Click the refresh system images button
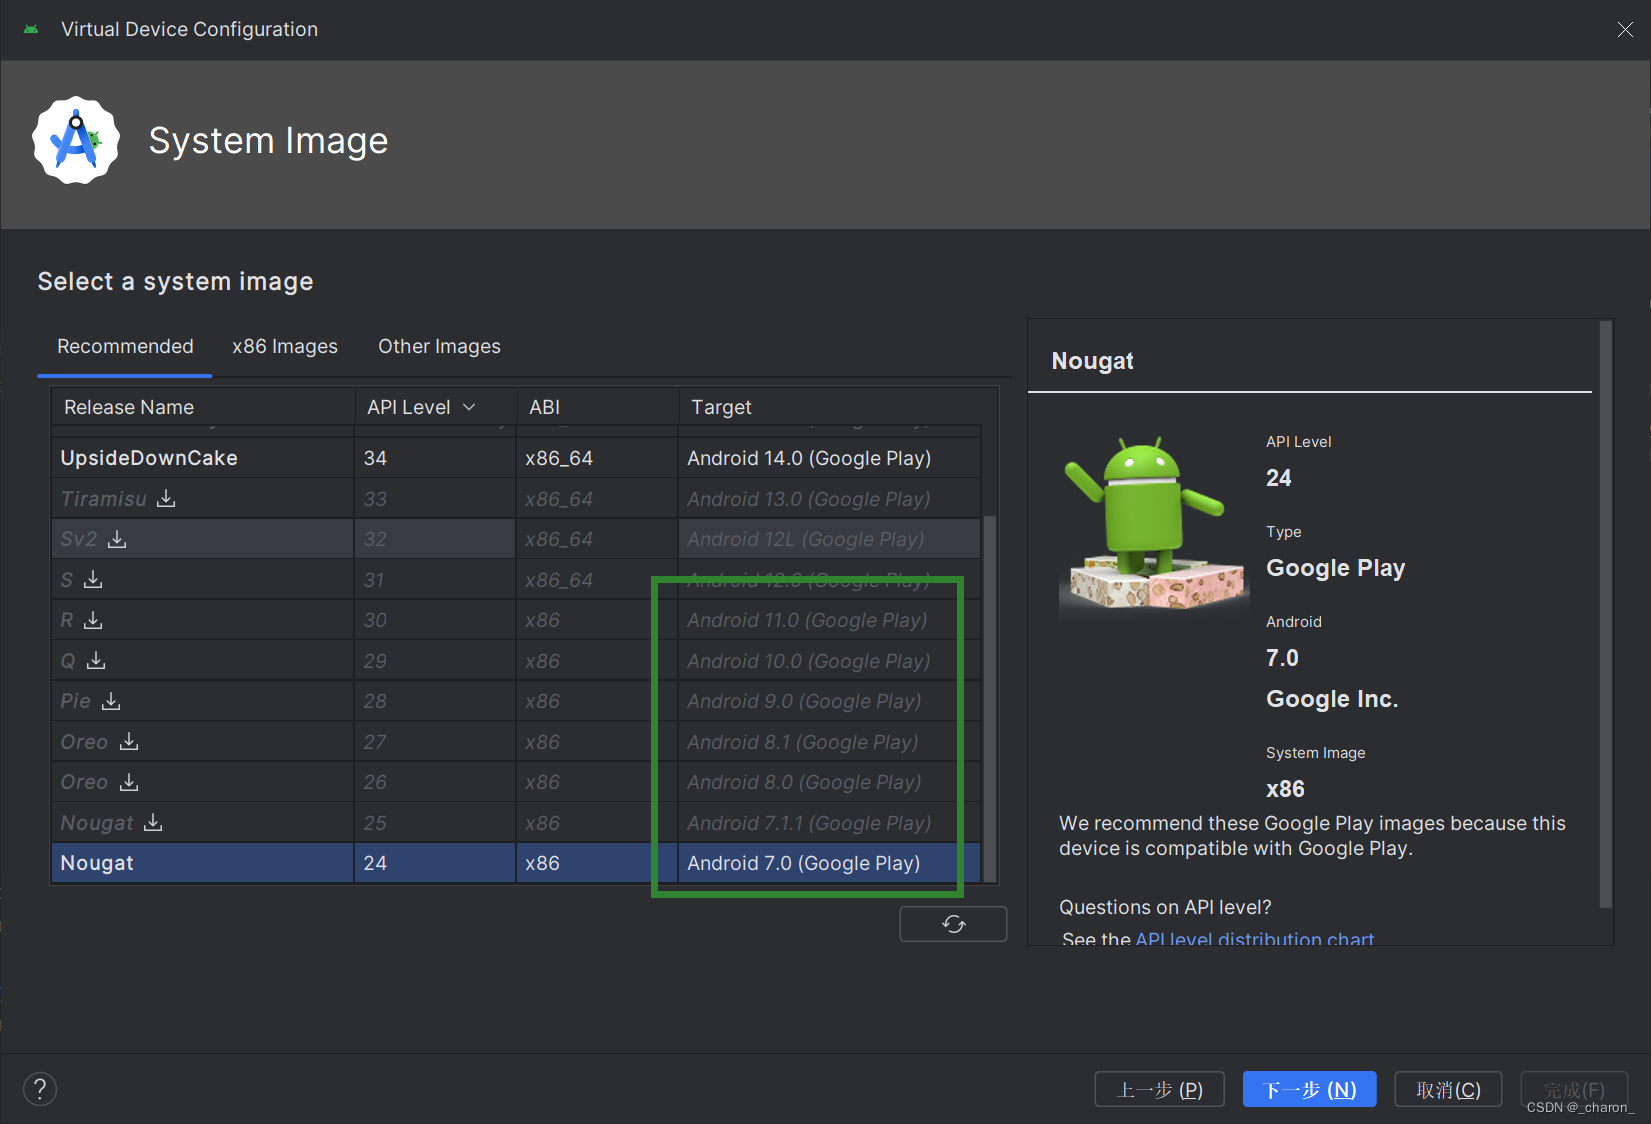 tap(953, 924)
